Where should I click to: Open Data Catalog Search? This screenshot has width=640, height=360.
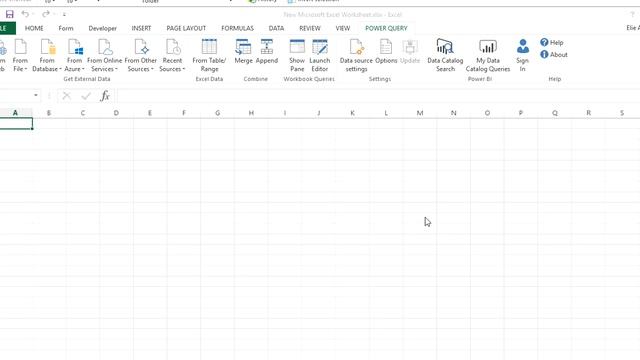tap(445, 56)
